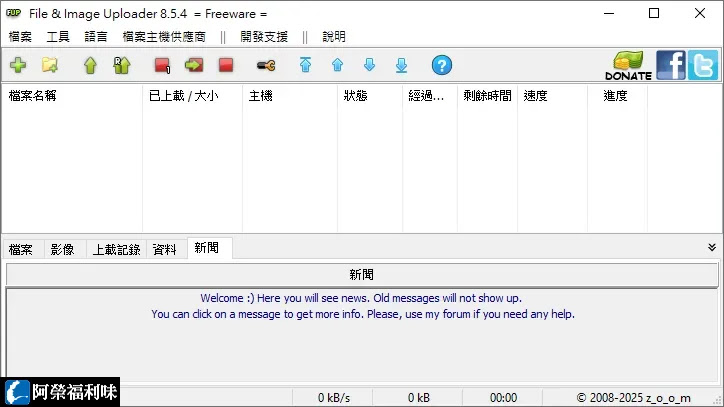Open account settings via key icon
The height and width of the screenshot is (407, 724).
[266, 66]
